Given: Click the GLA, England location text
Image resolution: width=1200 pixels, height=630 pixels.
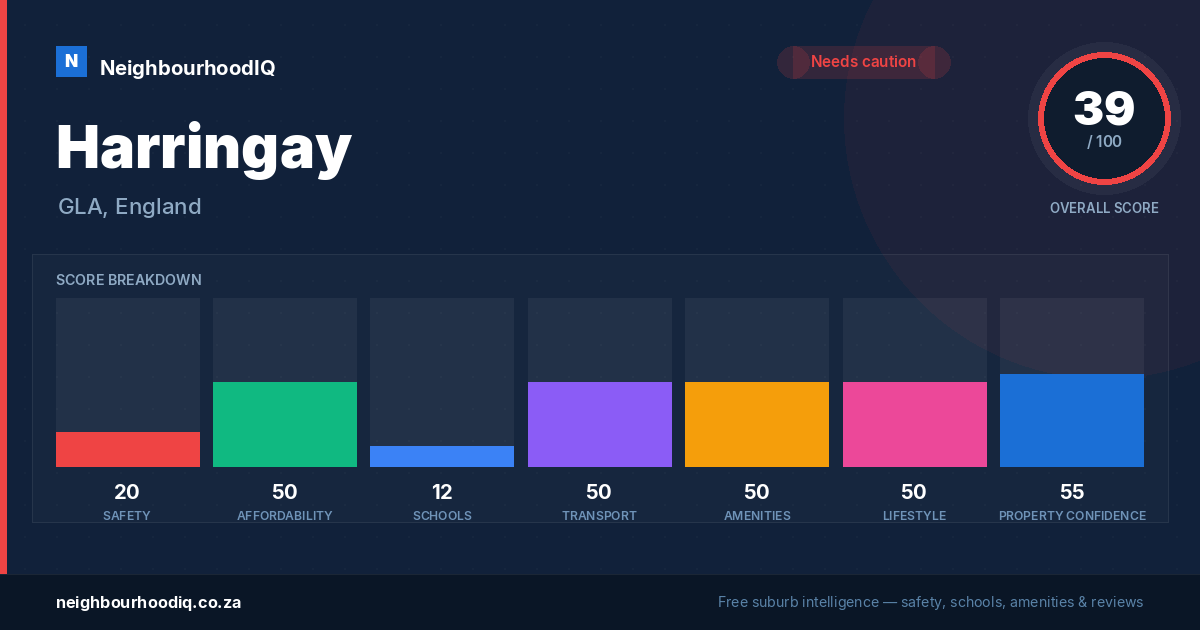Looking at the screenshot, I should (130, 207).
